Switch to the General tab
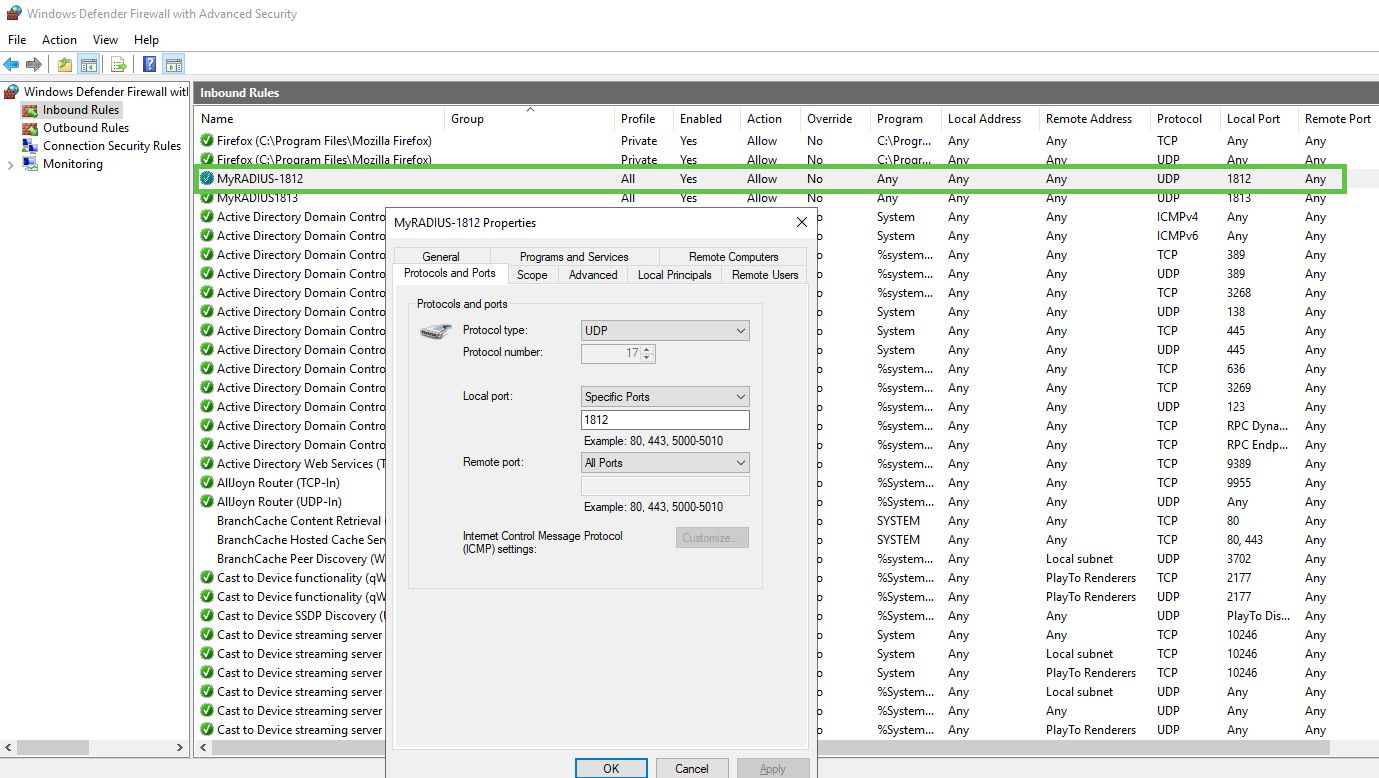 (441, 257)
